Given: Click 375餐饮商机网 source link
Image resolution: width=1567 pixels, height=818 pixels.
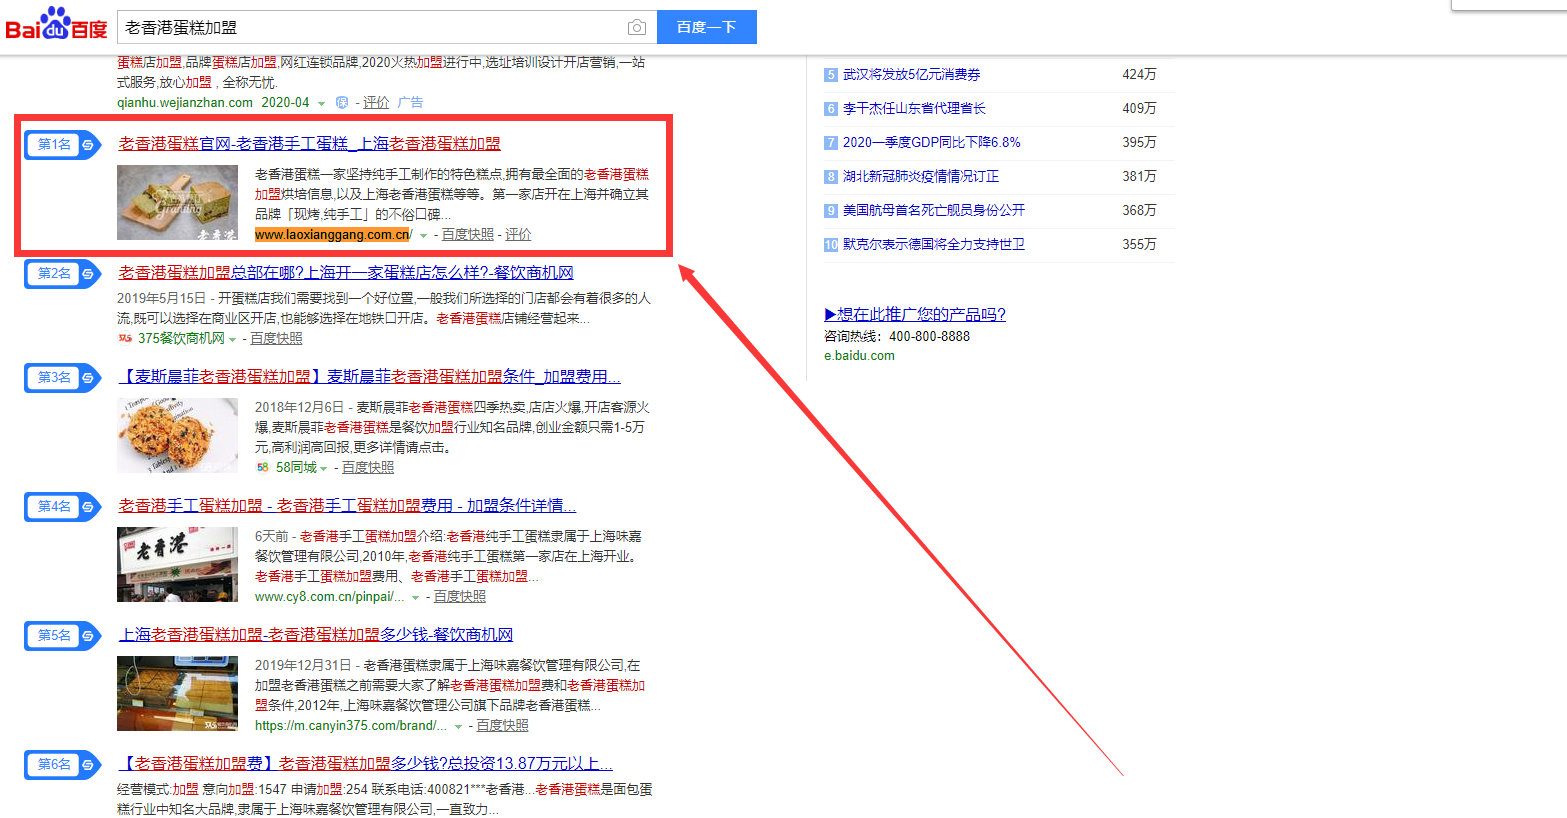Looking at the screenshot, I should 181,338.
